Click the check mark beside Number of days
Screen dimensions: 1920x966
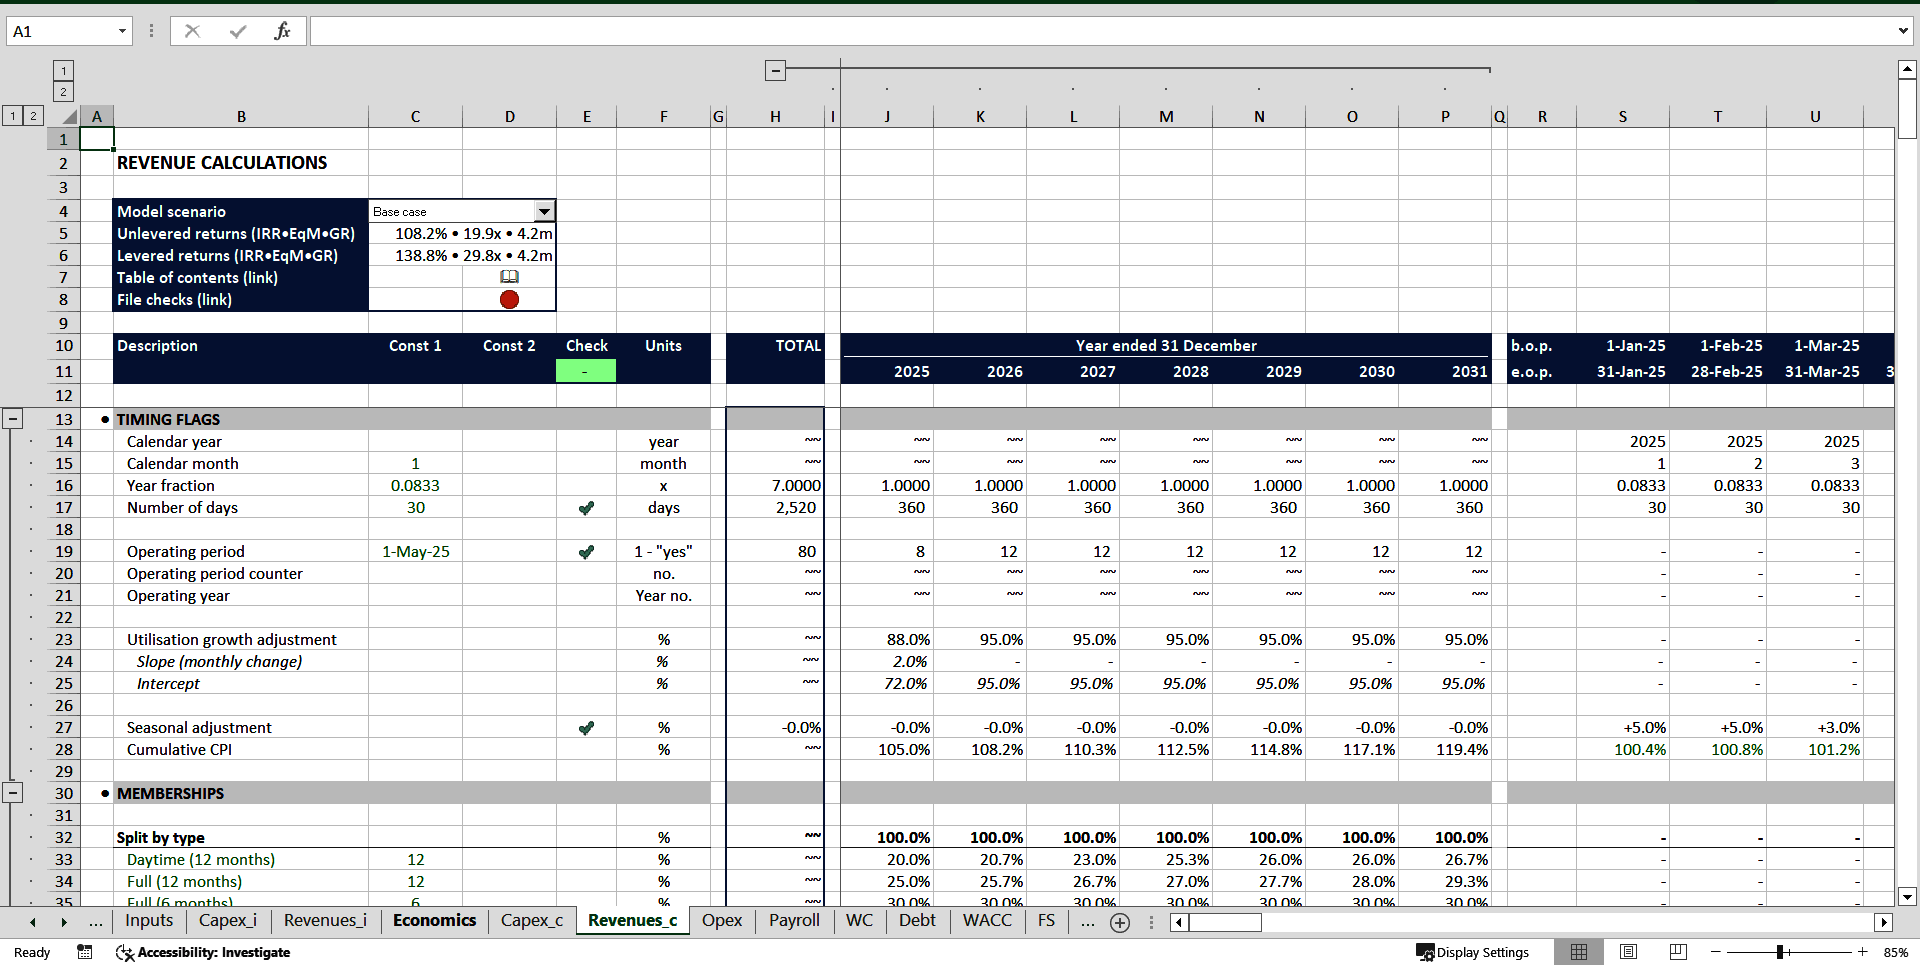click(x=586, y=507)
